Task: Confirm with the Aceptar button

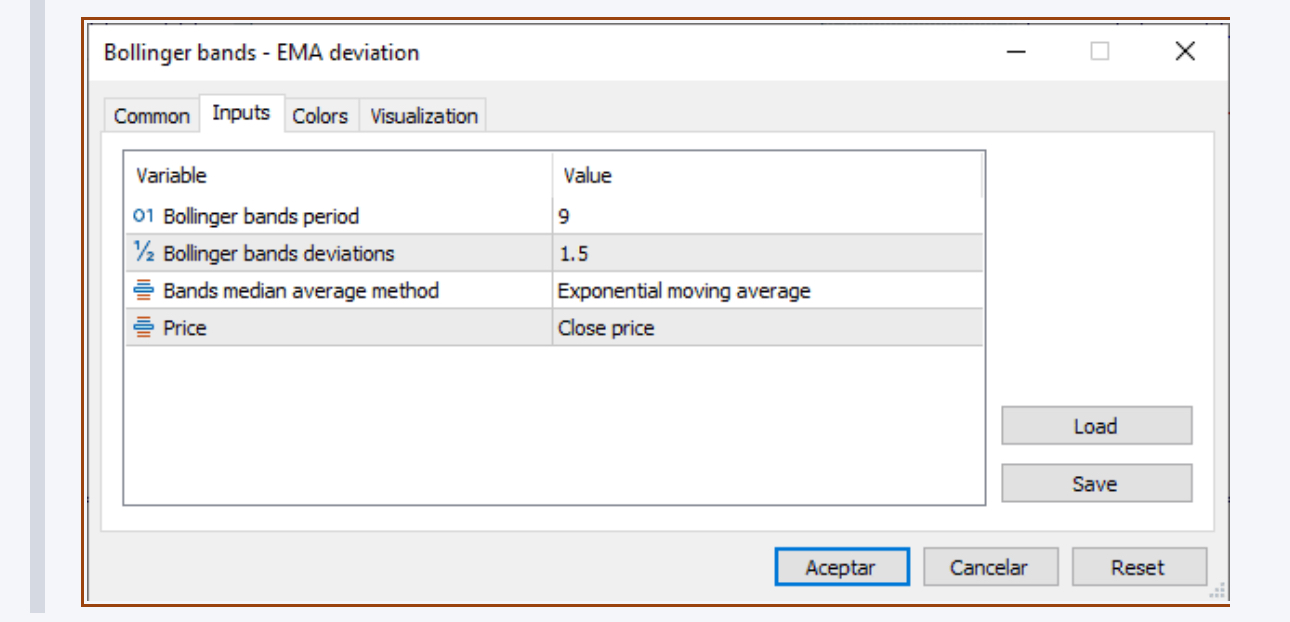Action: pos(841,567)
